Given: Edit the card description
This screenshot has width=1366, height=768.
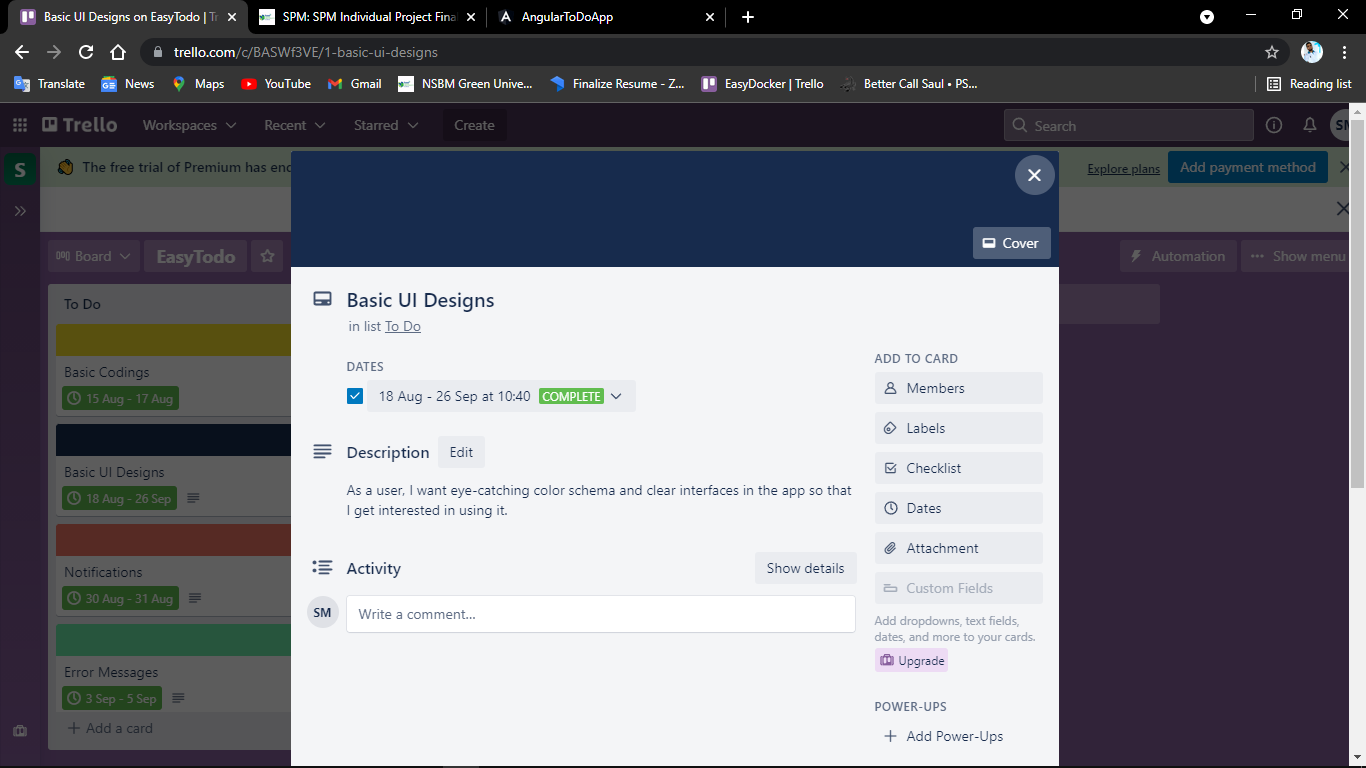Looking at the screenshot, I should pyautogui.click(x=461, y=452).
